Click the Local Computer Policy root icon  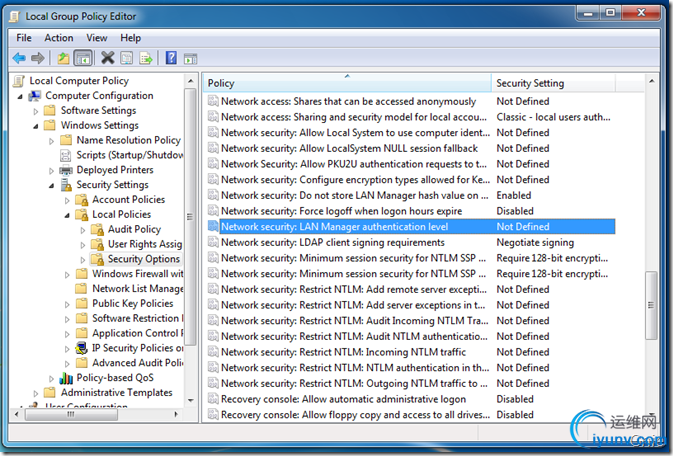(19, 81)
